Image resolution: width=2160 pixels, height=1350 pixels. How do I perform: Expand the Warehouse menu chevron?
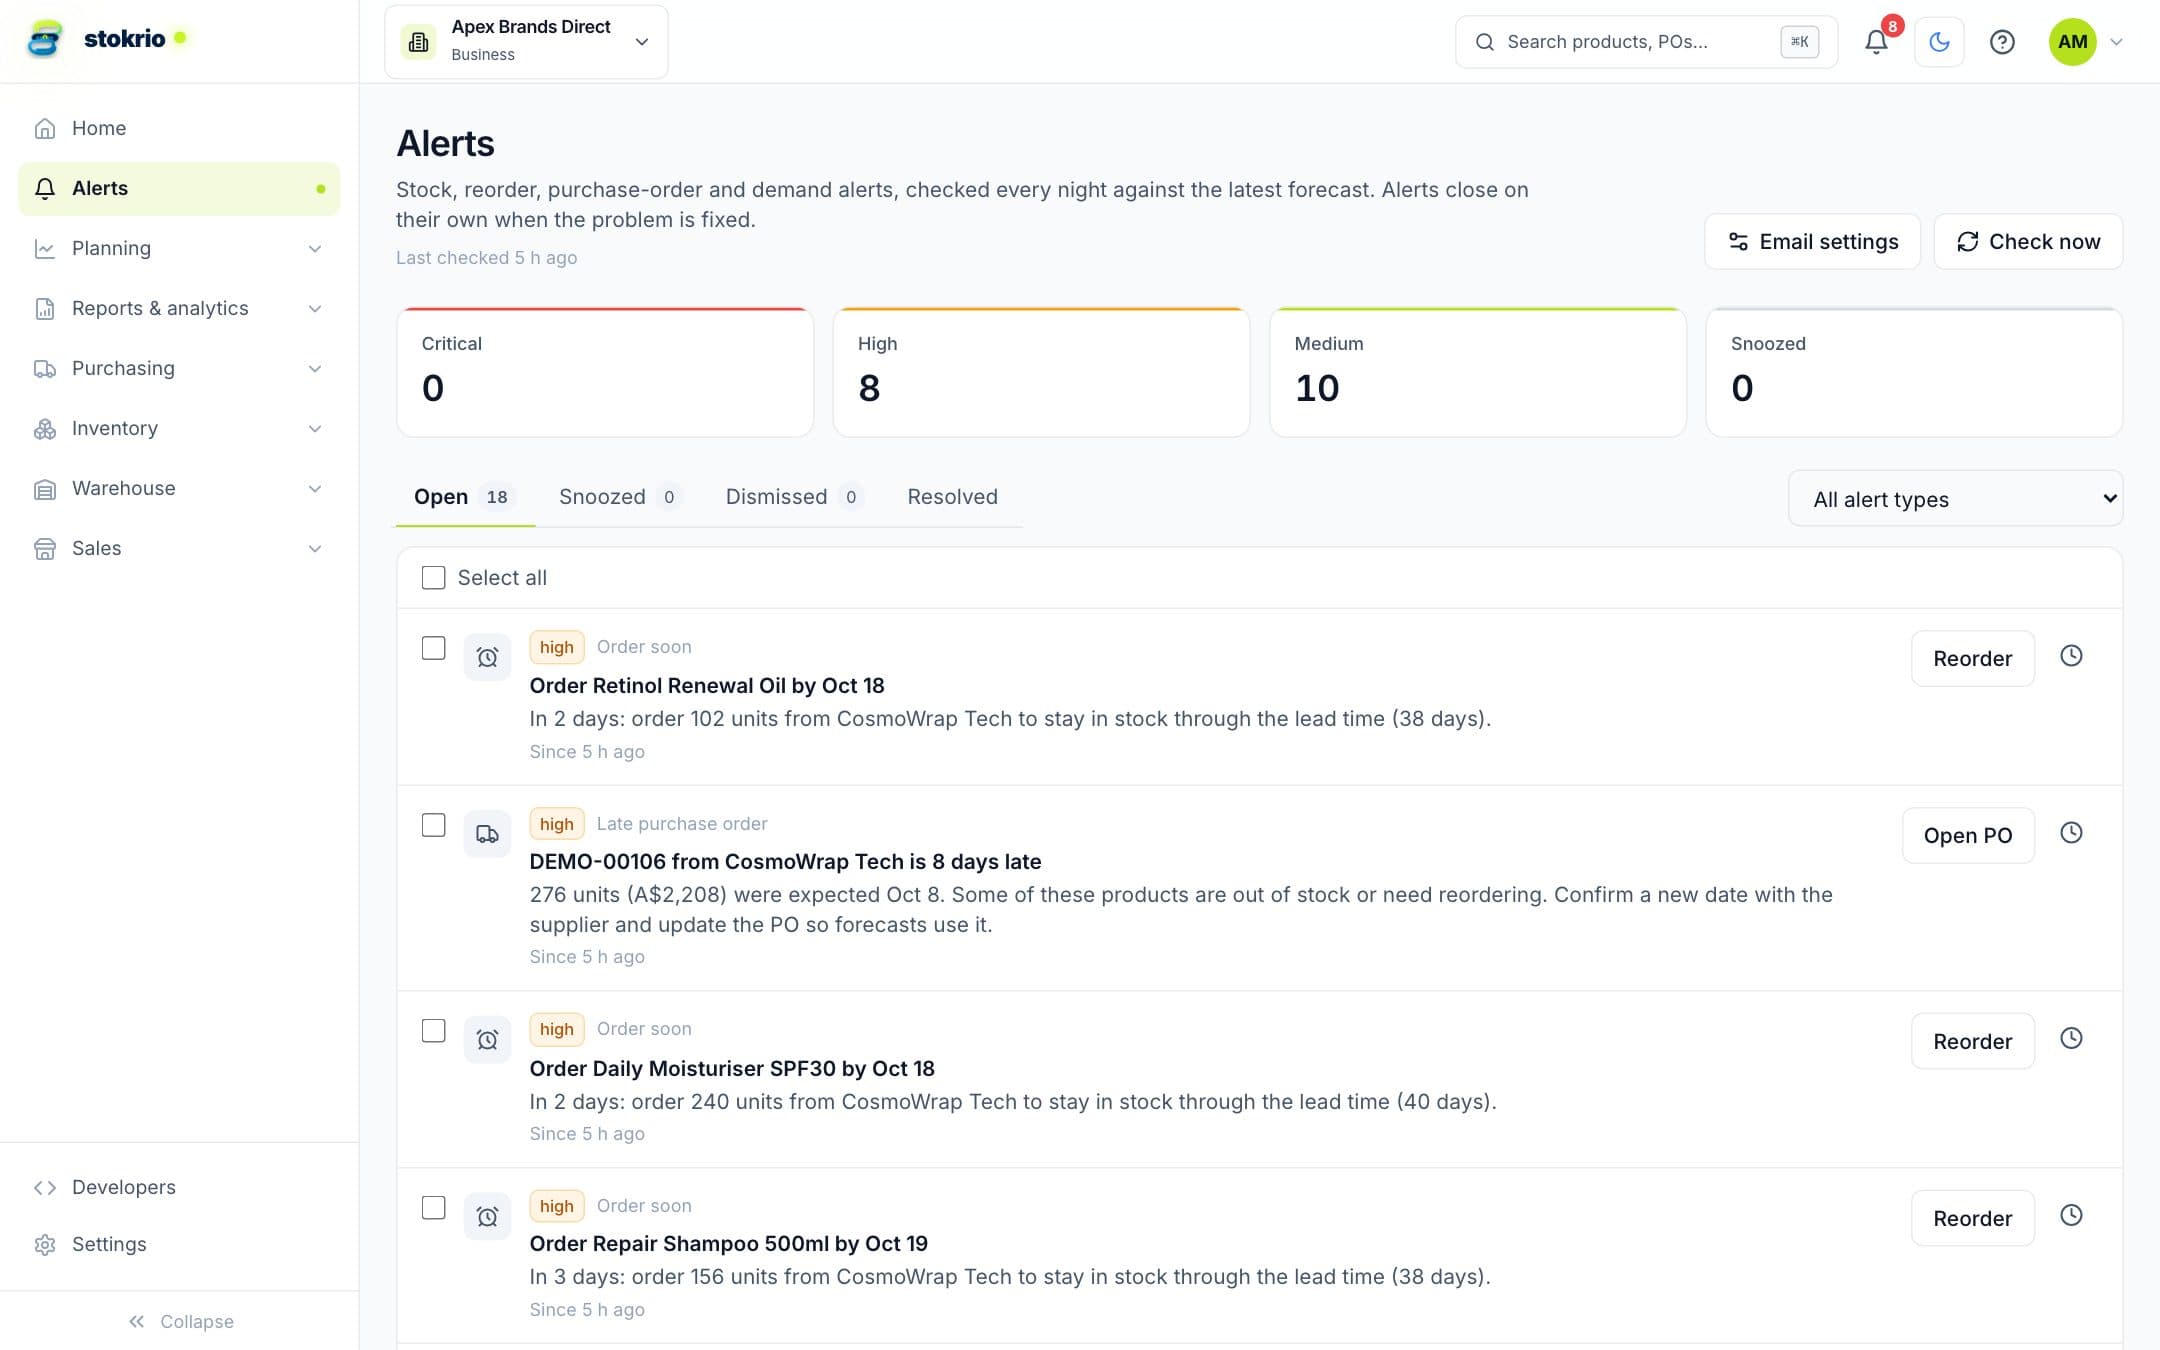(315, 488)
